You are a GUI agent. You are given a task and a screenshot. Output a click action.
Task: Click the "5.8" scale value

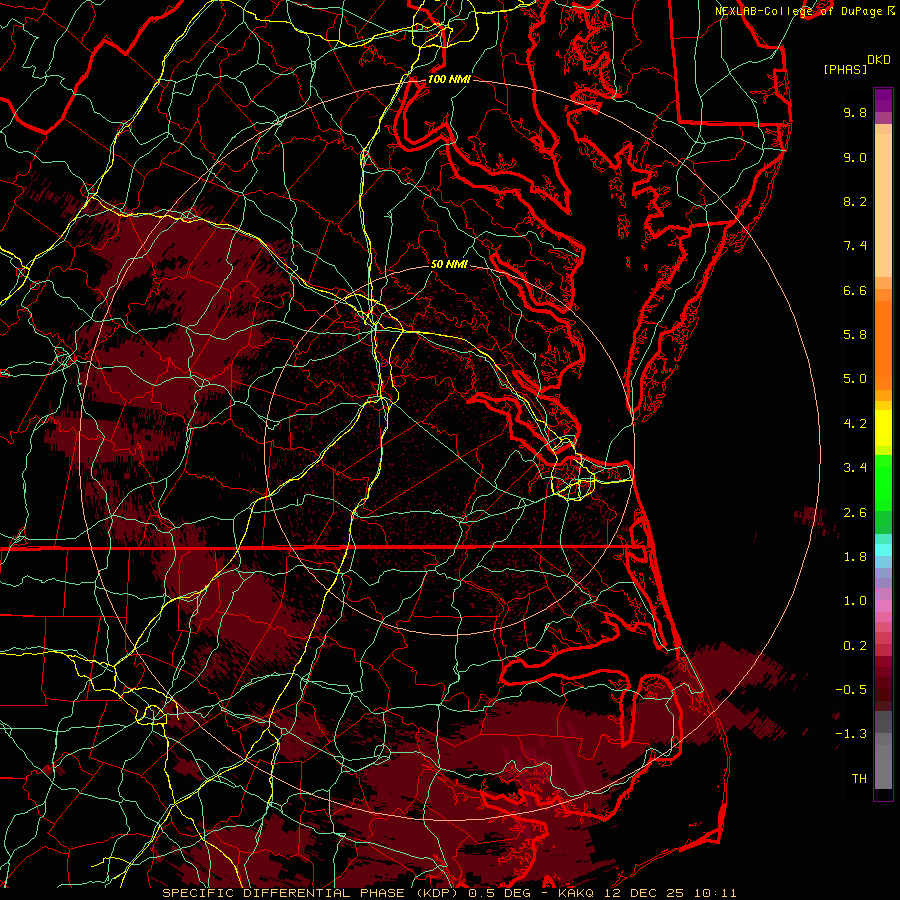(855, 335)
